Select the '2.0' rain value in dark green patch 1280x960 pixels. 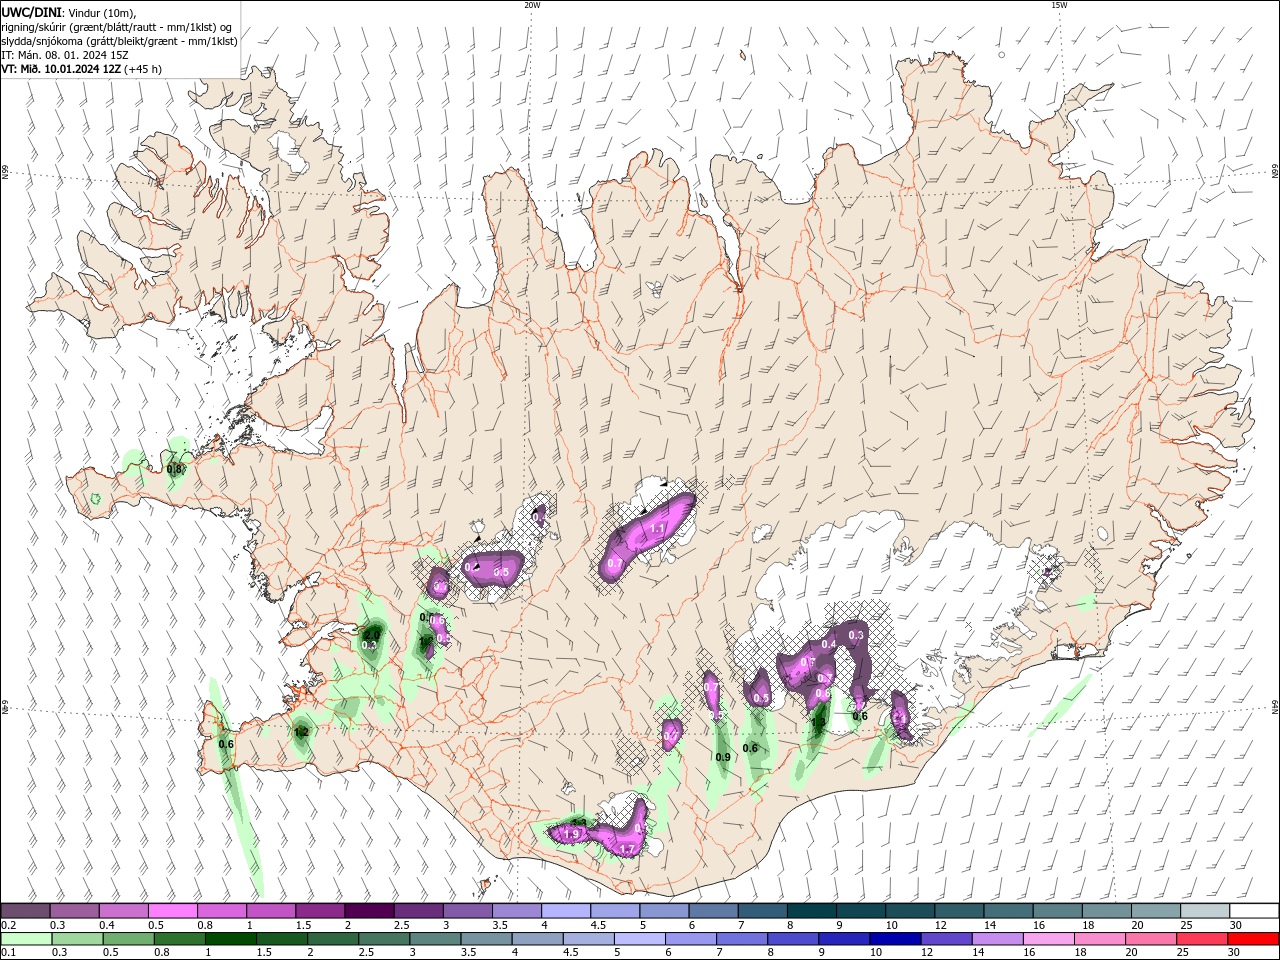[372, 634]
